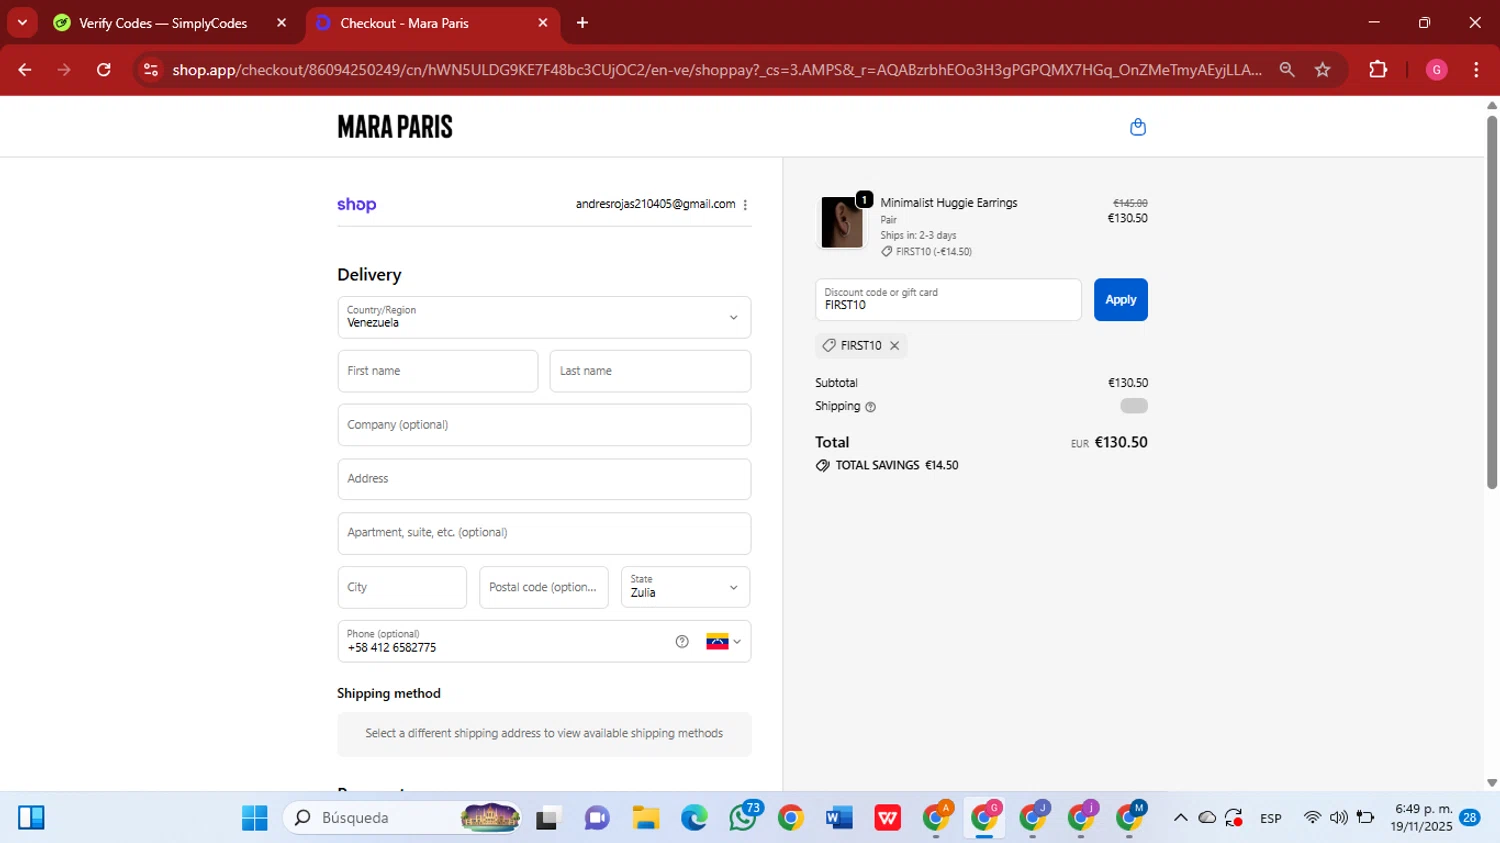Open the Windows Start menu
This screenshot has width=1500, height=843.
[x=254, y=818]
